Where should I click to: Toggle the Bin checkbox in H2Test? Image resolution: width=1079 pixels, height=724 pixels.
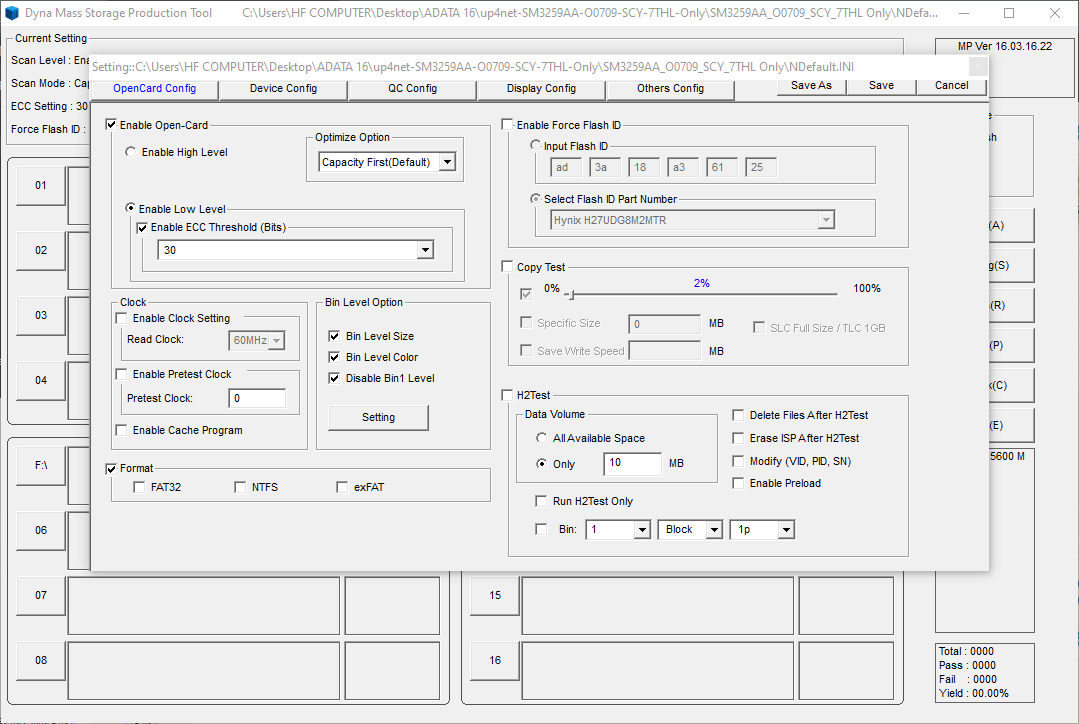click(x=542, y=529)
